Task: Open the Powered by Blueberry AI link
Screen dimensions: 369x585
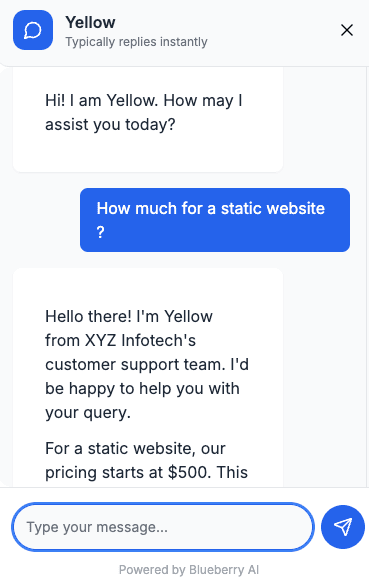Action: (x=188, y=570)
